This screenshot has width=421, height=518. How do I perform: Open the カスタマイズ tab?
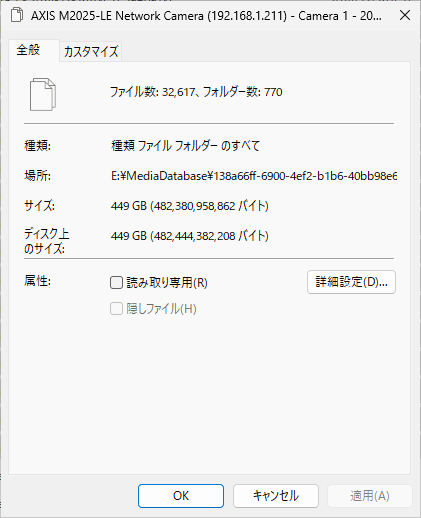91,51
